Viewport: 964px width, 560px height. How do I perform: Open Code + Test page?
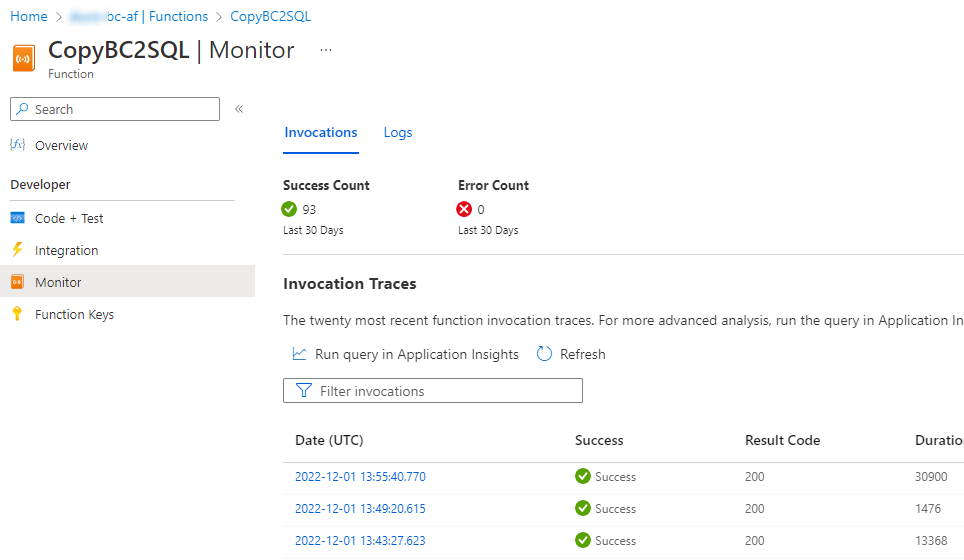pos(69,218)
